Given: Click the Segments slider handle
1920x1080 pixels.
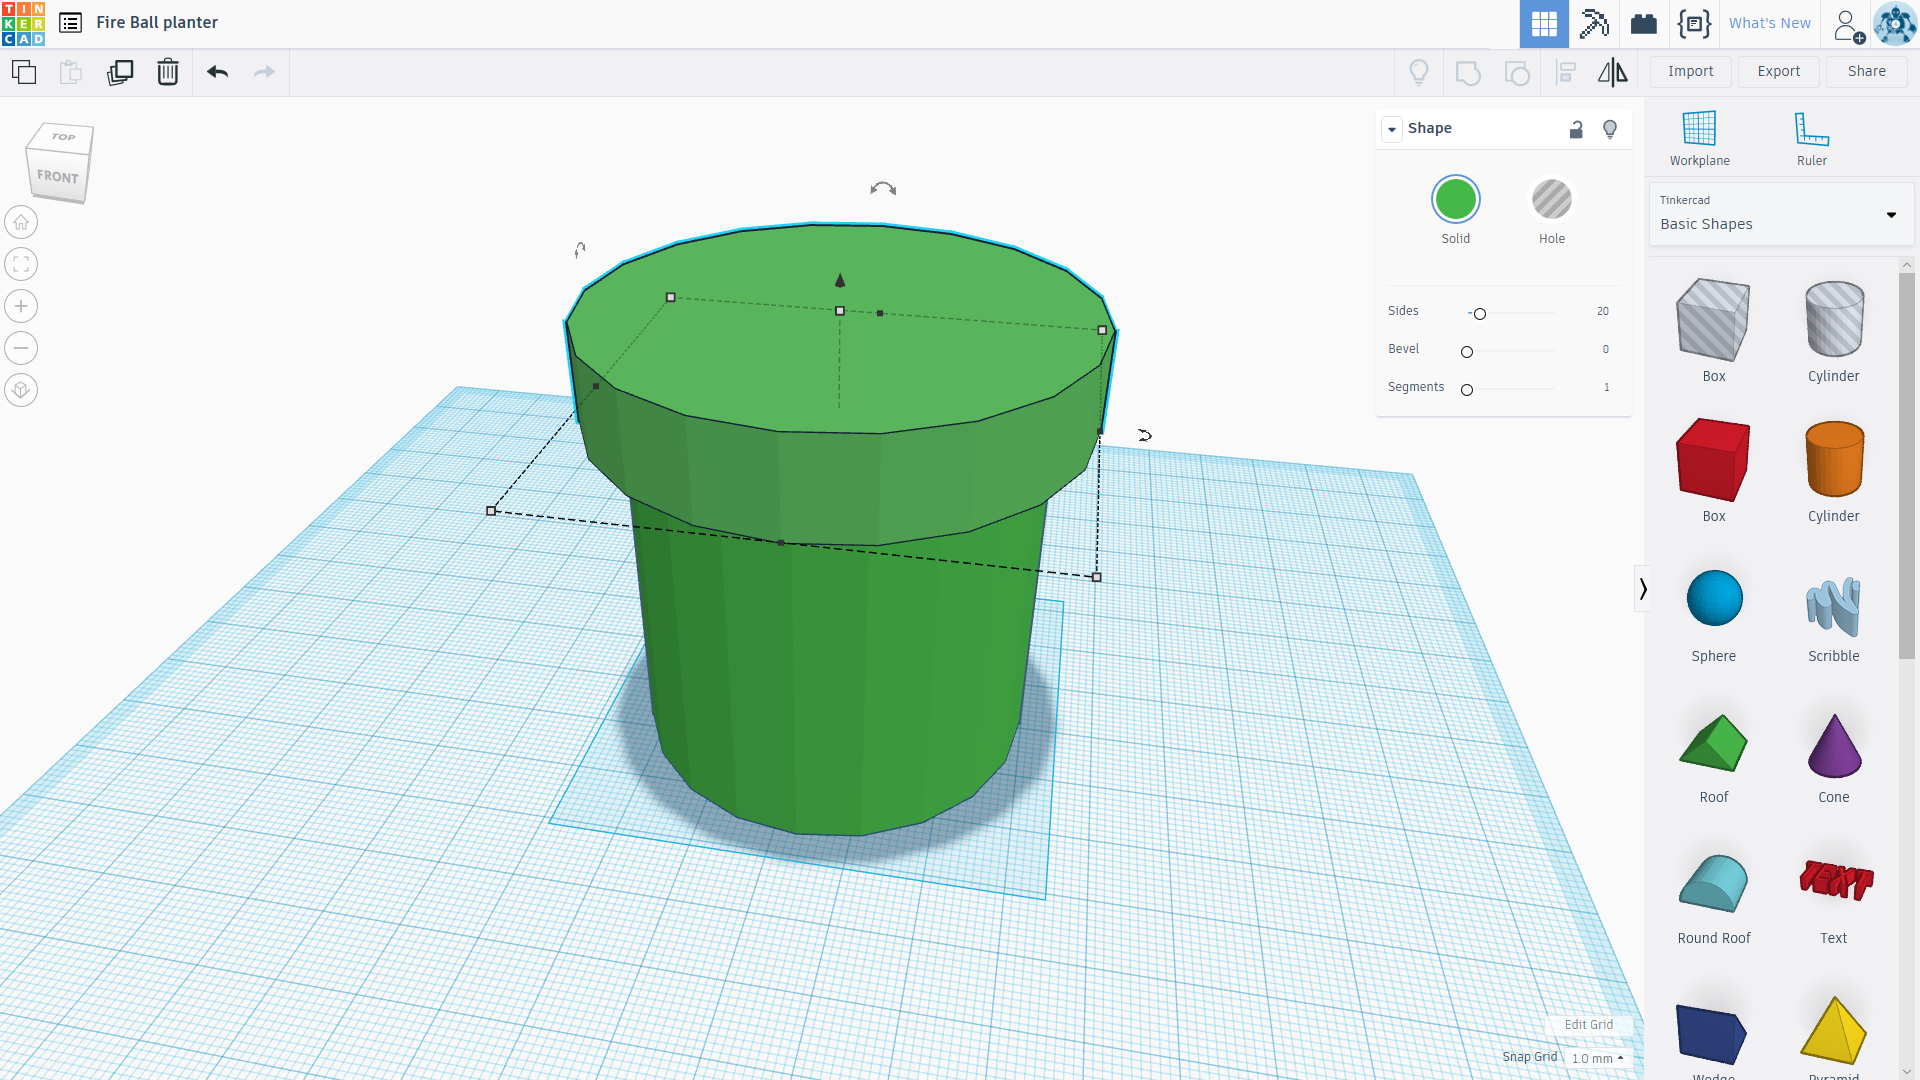Looking at the screenshot, I should (1467, 390).
